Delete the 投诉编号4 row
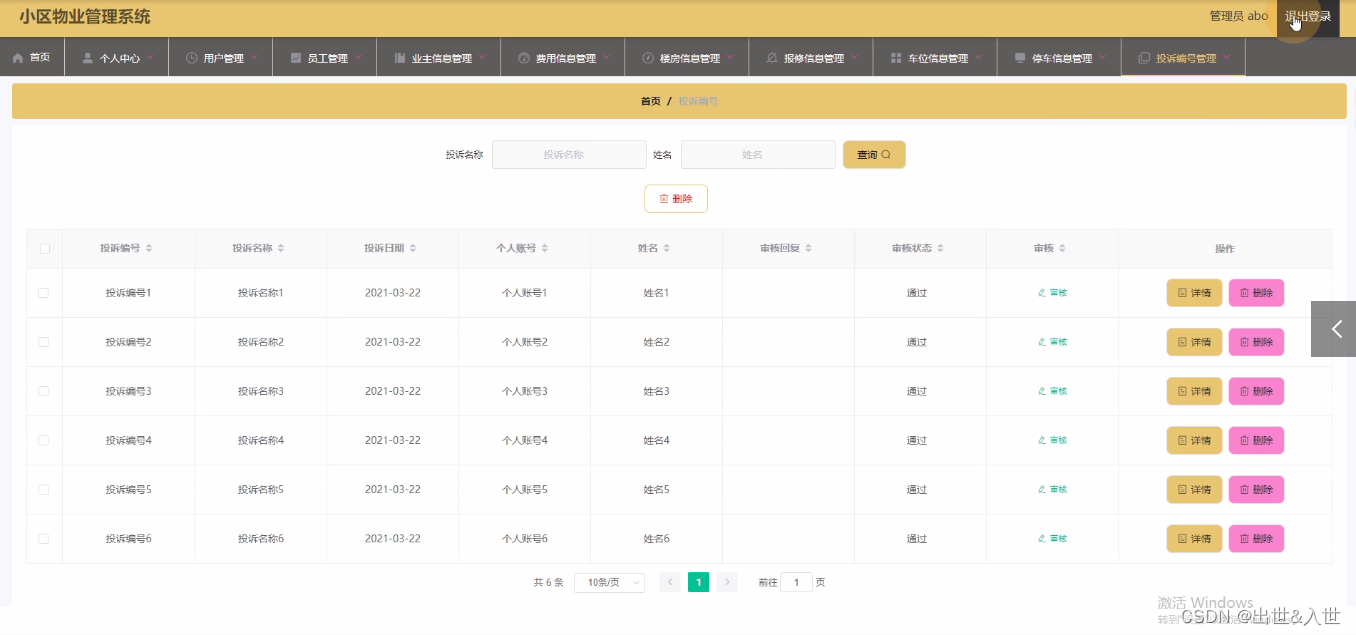This screenshot has height=635, width=1356. tap(1256, 440)
